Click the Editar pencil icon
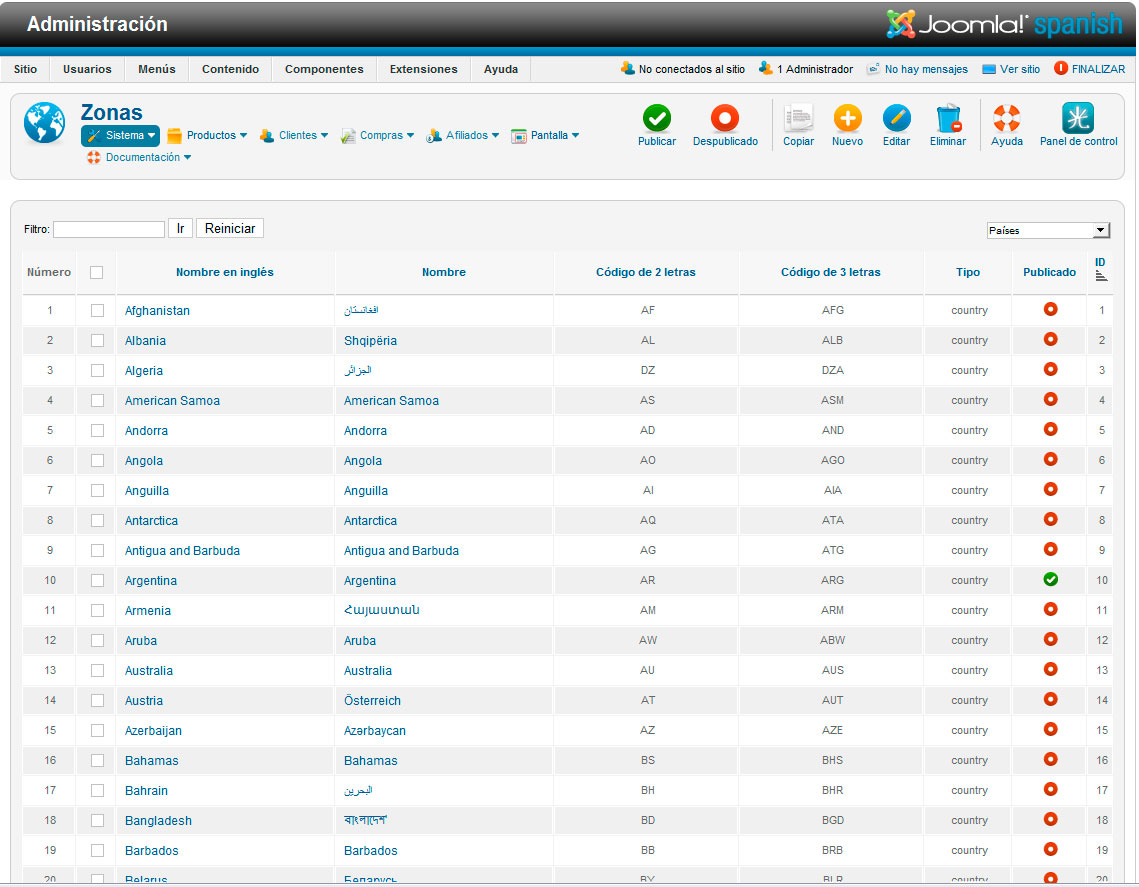Screen dimensions: 1139x887 [x=896, y=118]
